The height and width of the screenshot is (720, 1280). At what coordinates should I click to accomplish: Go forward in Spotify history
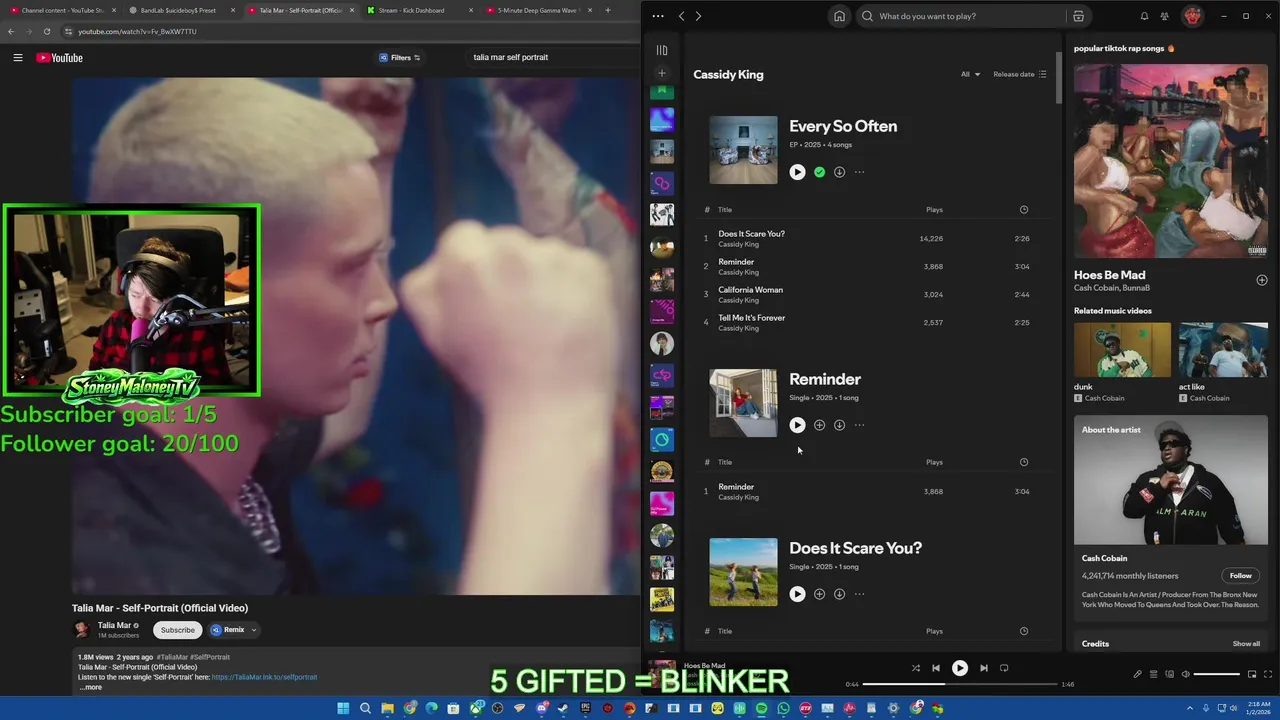pyautogui.click(x=698, y=16)
